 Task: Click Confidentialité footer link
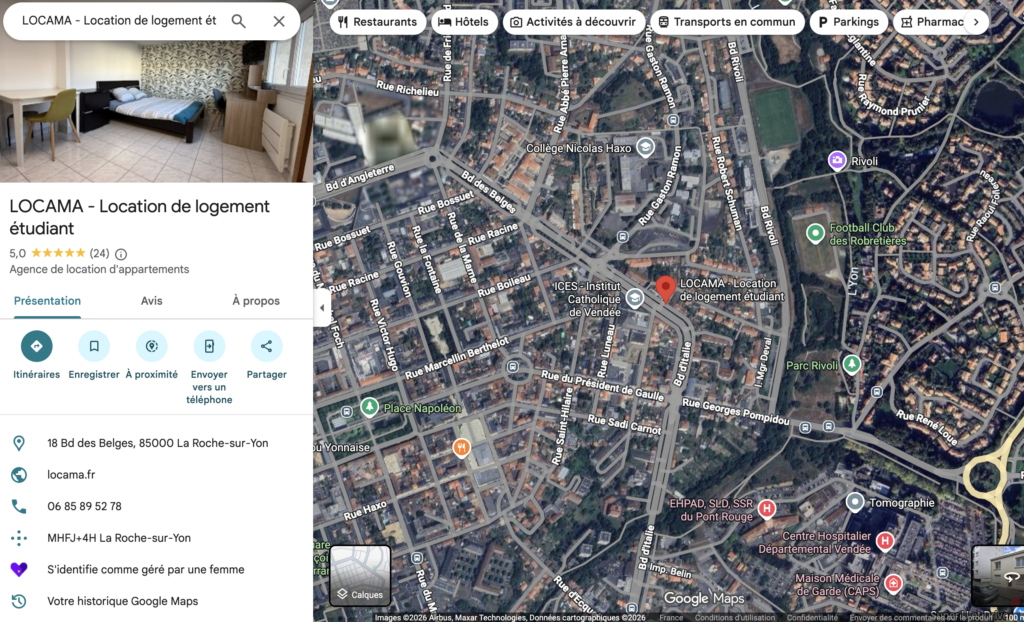pyautogui.click(x=812, y=617)
